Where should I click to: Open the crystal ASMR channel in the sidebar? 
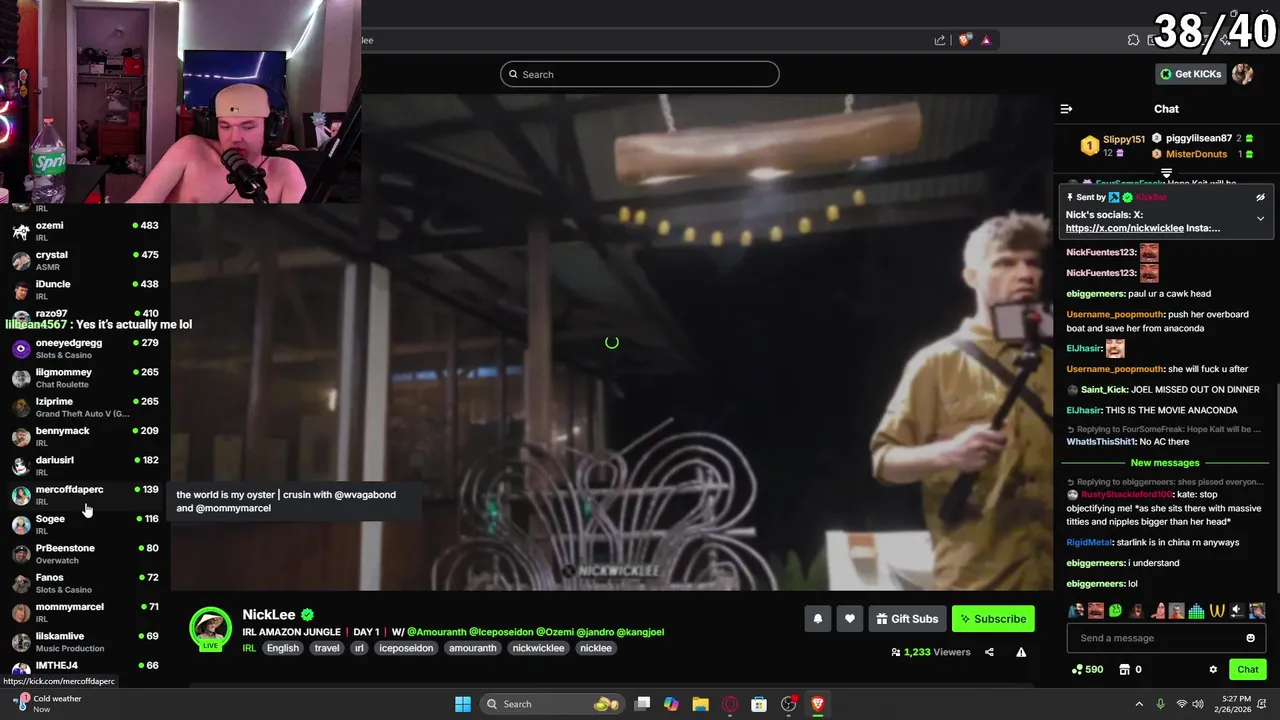(85, 260)
